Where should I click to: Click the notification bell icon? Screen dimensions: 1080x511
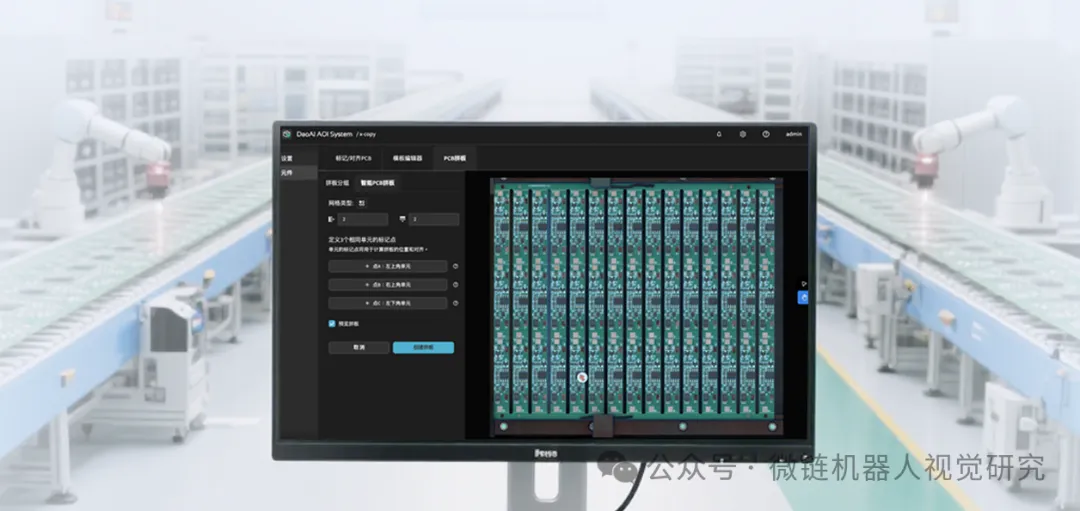pos(719,134)
